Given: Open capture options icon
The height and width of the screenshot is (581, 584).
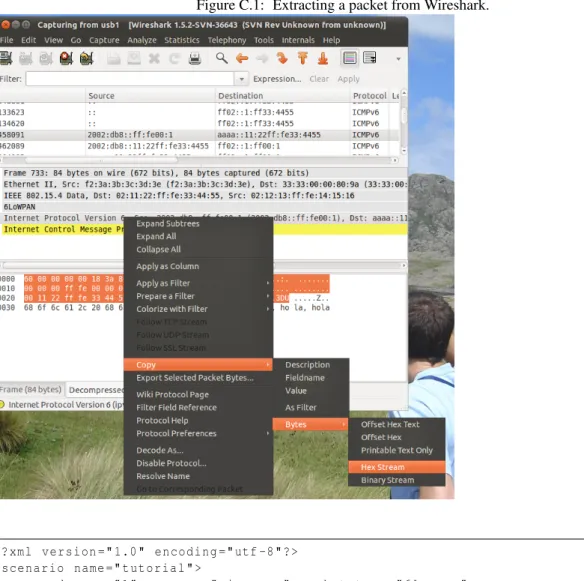Looking at the screenshot, I should tap(26, 58).
